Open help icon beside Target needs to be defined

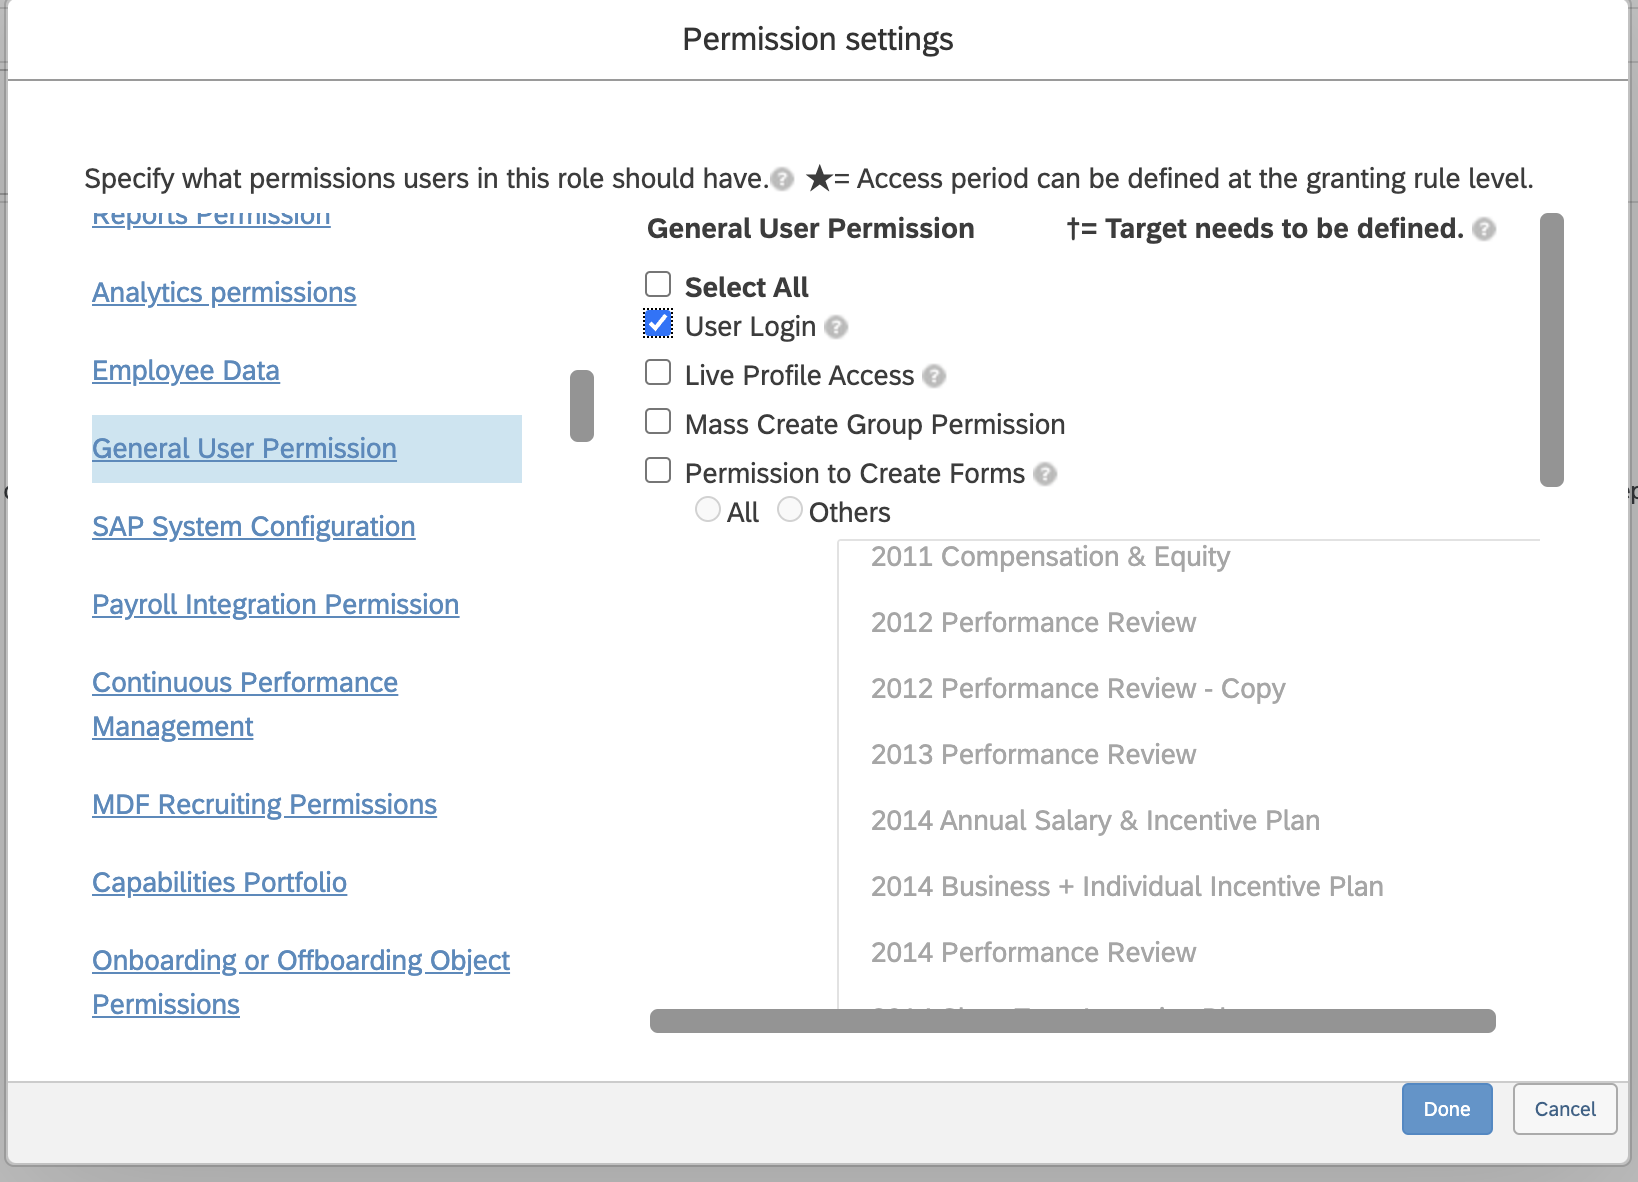1484,229
